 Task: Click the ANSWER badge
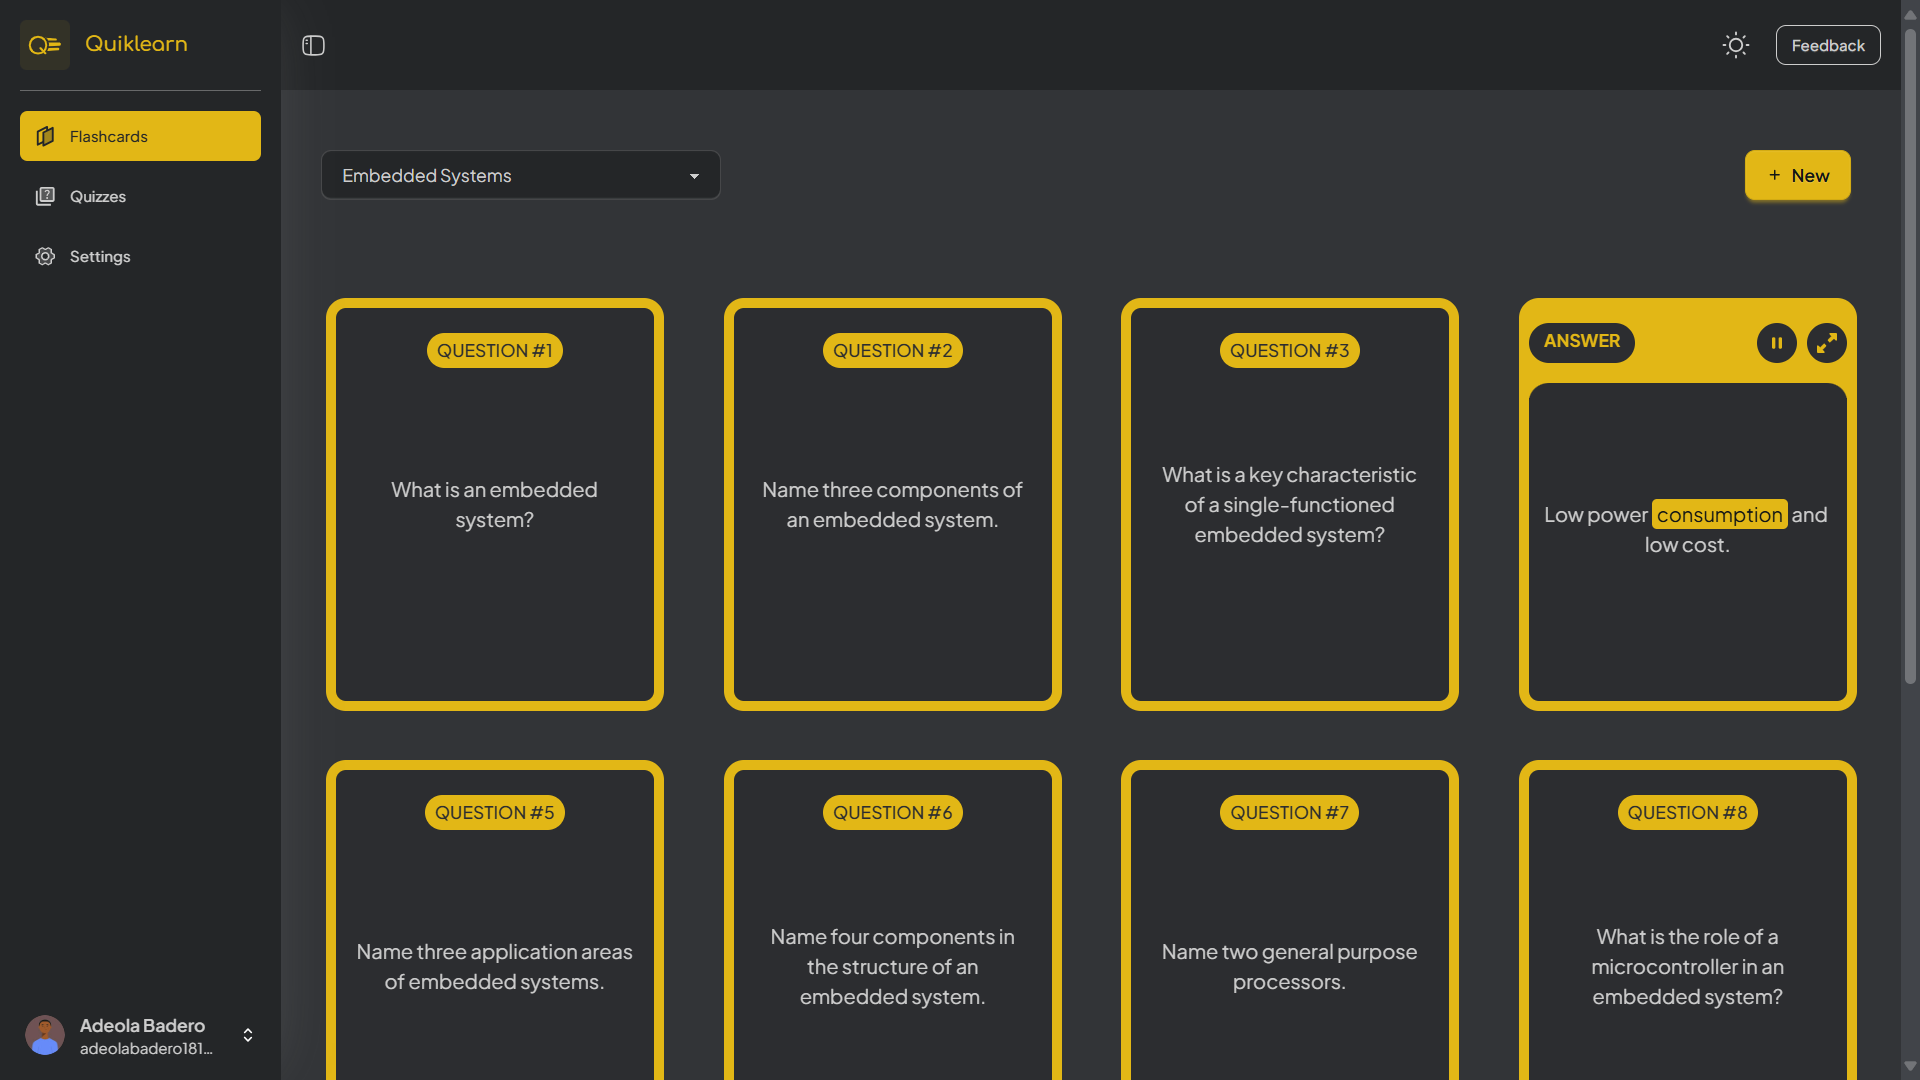(x=1581, y=342)
